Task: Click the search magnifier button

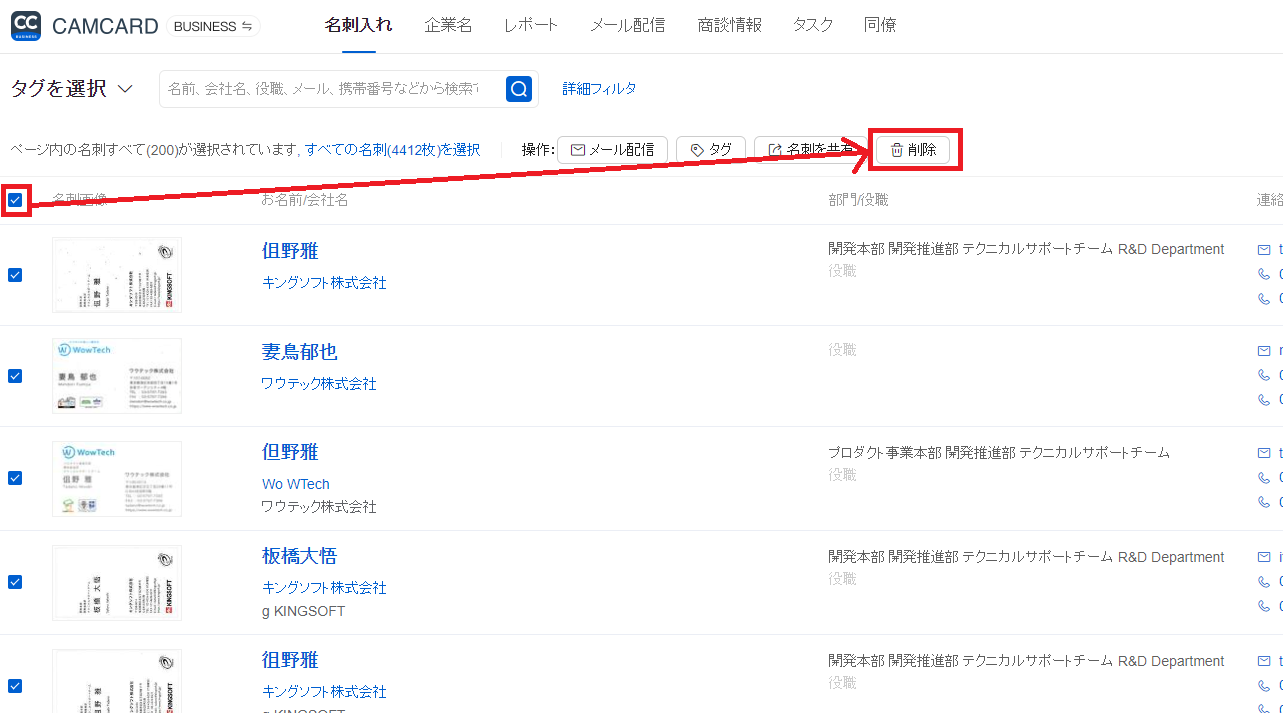Action: [519, 89]
